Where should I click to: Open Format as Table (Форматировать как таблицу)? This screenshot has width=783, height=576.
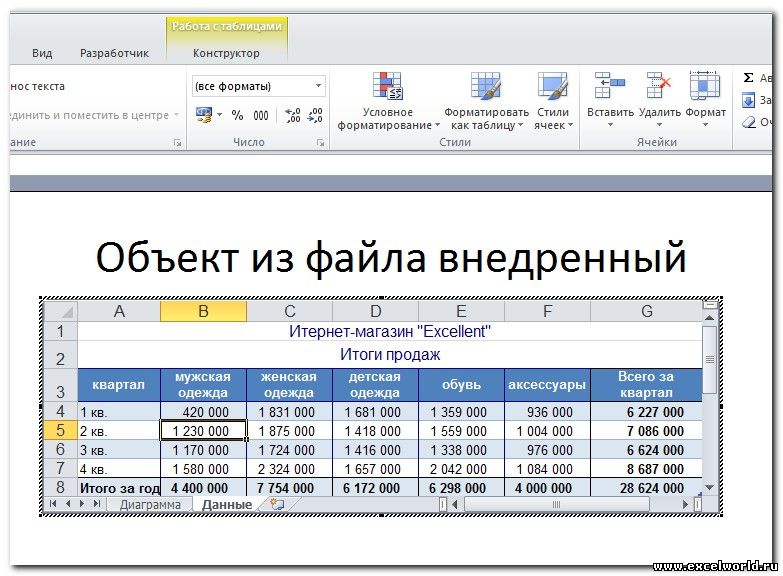pos(486,102)
